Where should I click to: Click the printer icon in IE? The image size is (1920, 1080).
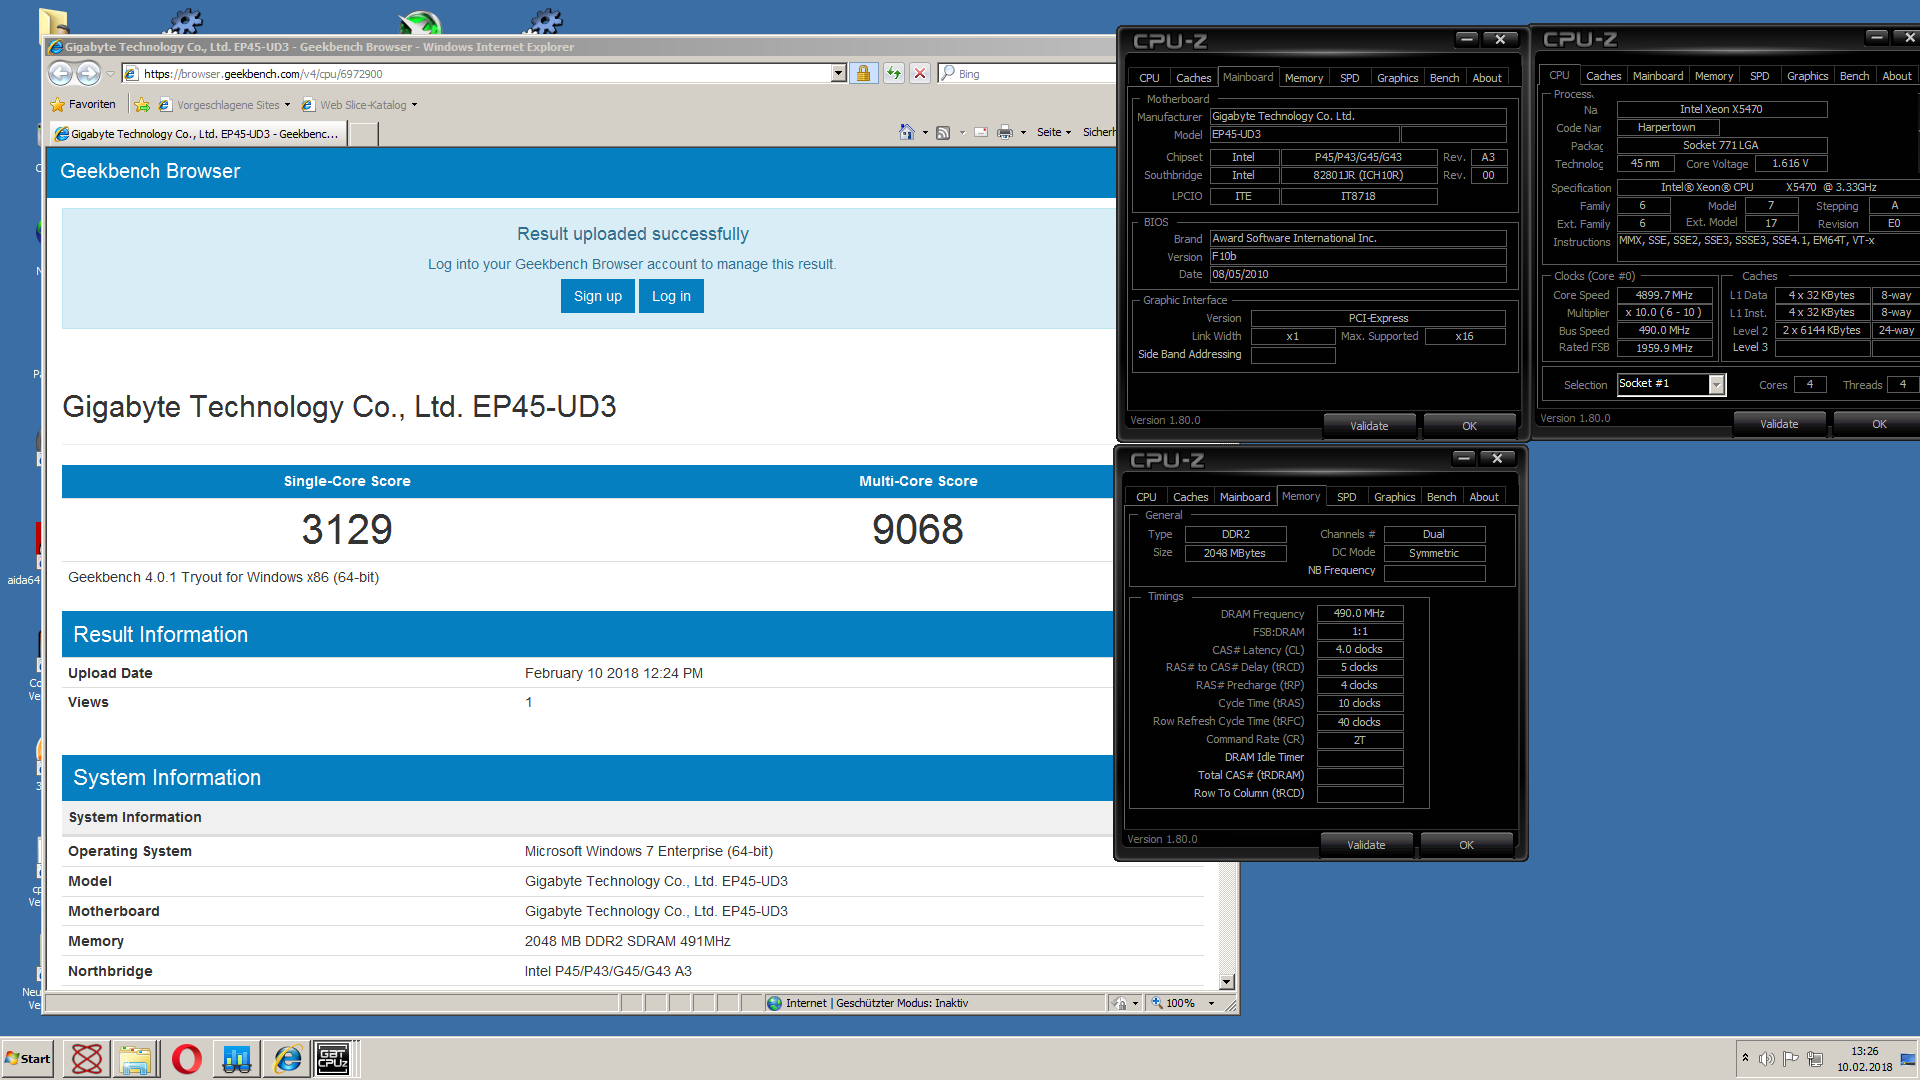click(x=1005, y=132)
